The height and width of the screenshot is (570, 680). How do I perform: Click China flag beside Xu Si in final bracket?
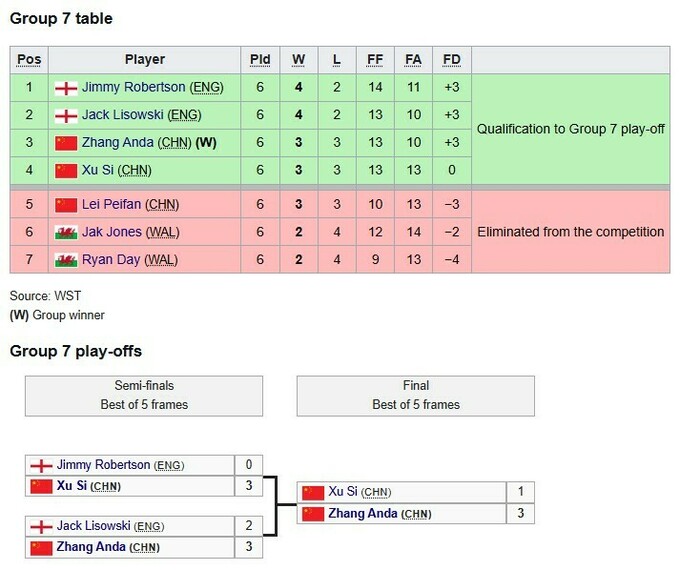313,492
